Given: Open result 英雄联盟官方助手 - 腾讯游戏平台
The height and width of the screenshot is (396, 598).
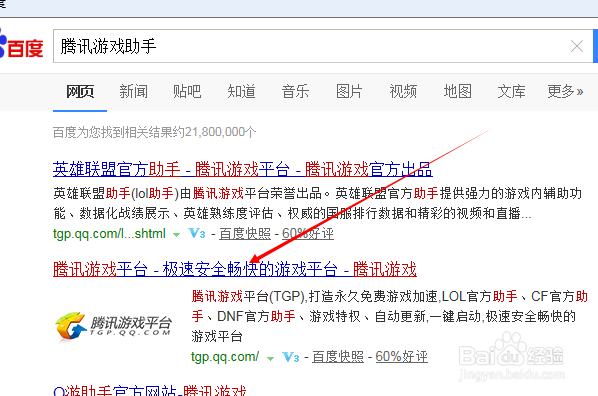Looking at the screenshot, I should click(243, 169).
